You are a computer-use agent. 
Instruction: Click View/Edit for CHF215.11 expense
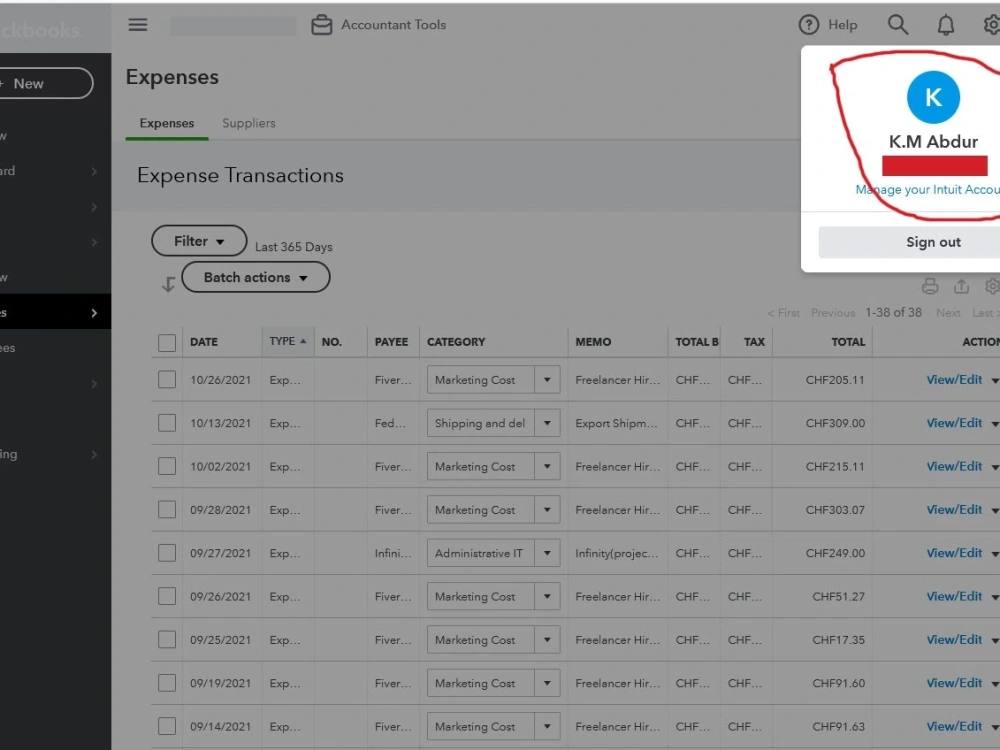pos(954,466)
